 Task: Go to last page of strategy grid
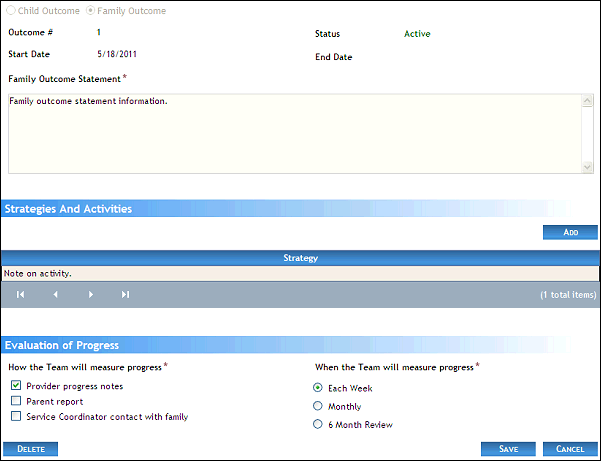[125, 295]
